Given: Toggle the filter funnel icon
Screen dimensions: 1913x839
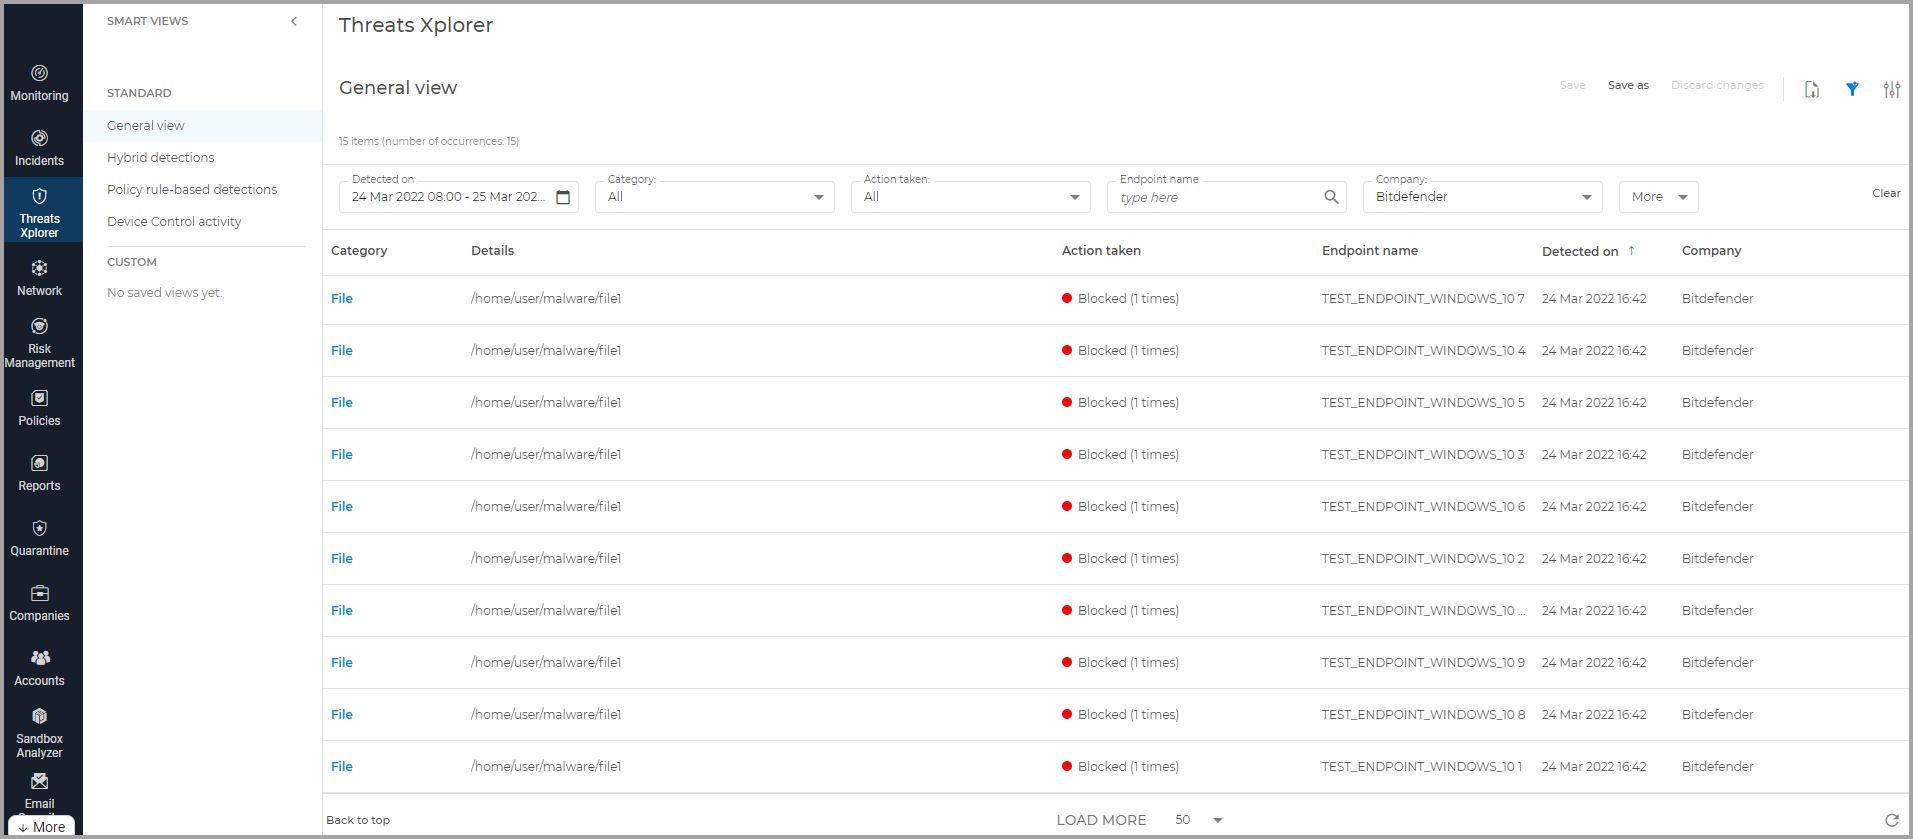Looking at the screenshot, I should 1852,89.
